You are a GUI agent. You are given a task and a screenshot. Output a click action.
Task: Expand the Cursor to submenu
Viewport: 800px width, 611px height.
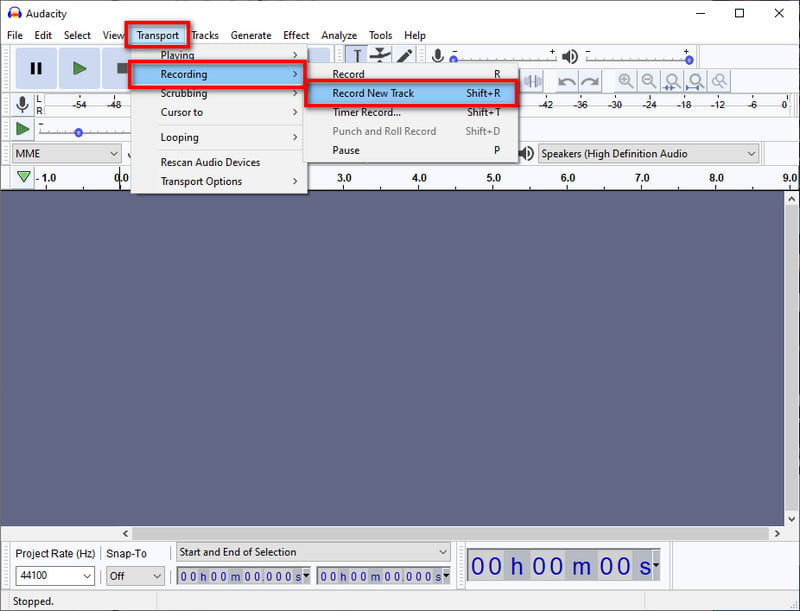tap(219, 112)
